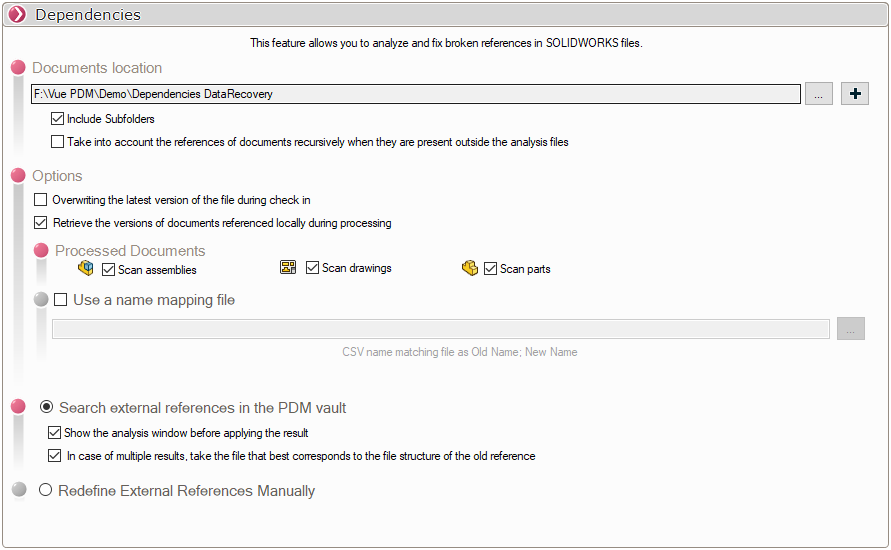Click the assembly icon beside Scan assemblies
Screen dimensions: 891x550
point(86,268)
